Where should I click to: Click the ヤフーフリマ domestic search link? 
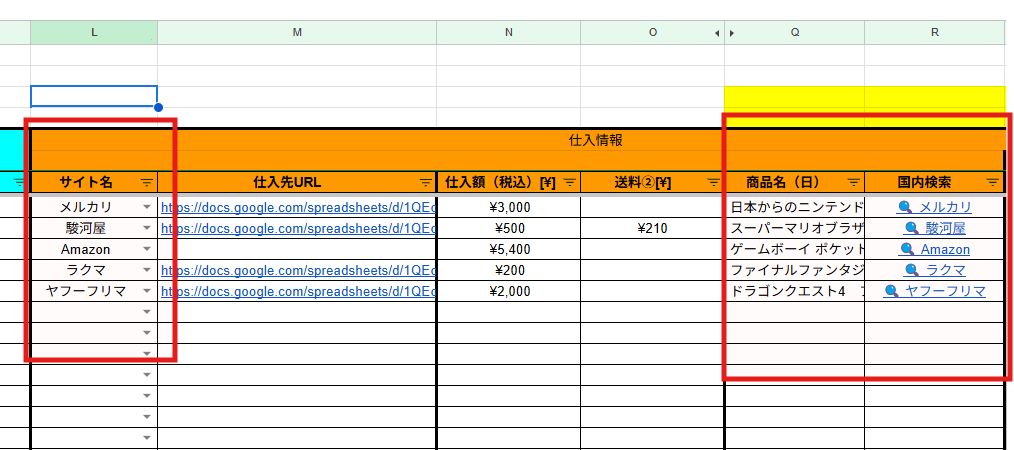coord(934,291)
